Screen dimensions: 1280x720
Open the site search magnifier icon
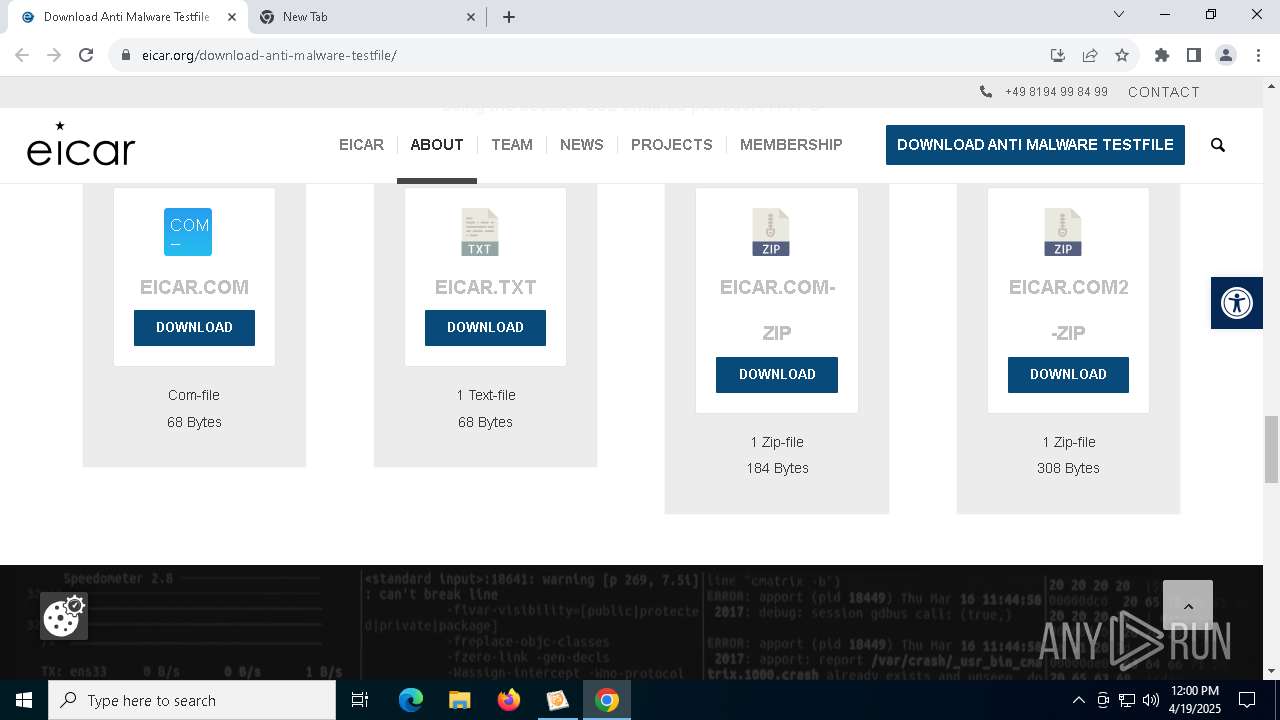(x=1218, y=145)
